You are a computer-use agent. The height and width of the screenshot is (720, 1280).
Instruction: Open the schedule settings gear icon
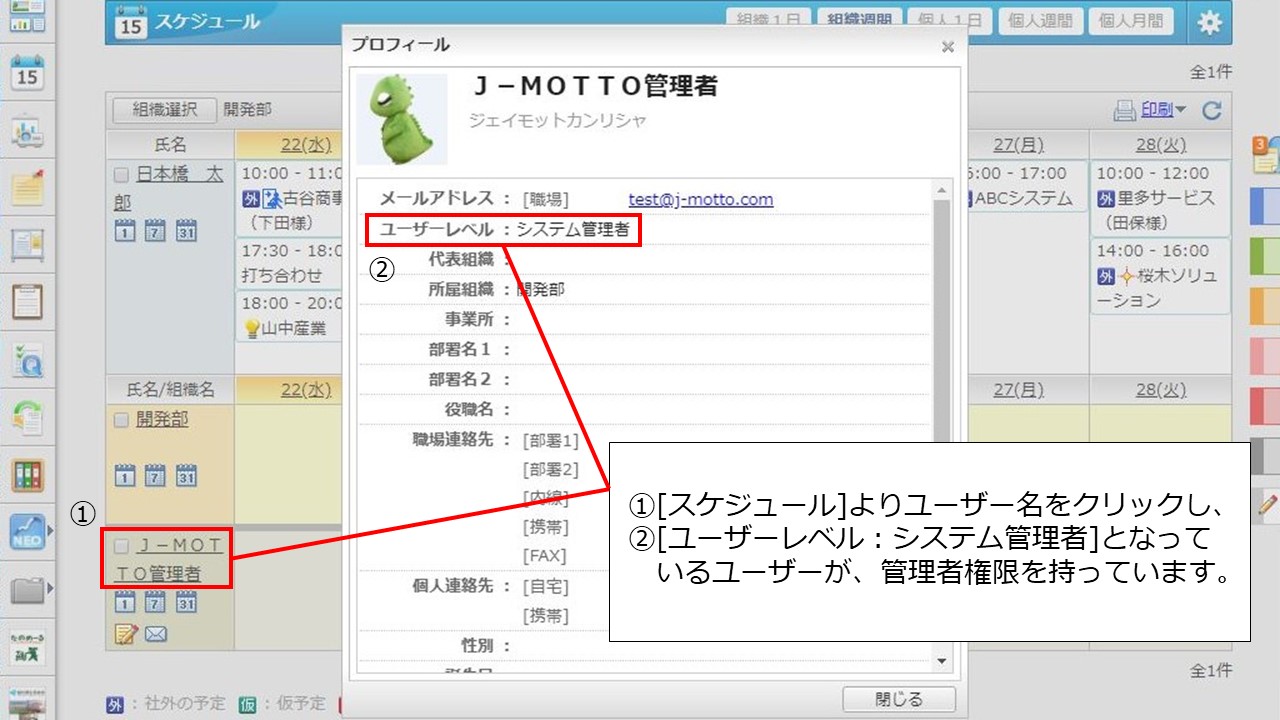click(1210, 23)
